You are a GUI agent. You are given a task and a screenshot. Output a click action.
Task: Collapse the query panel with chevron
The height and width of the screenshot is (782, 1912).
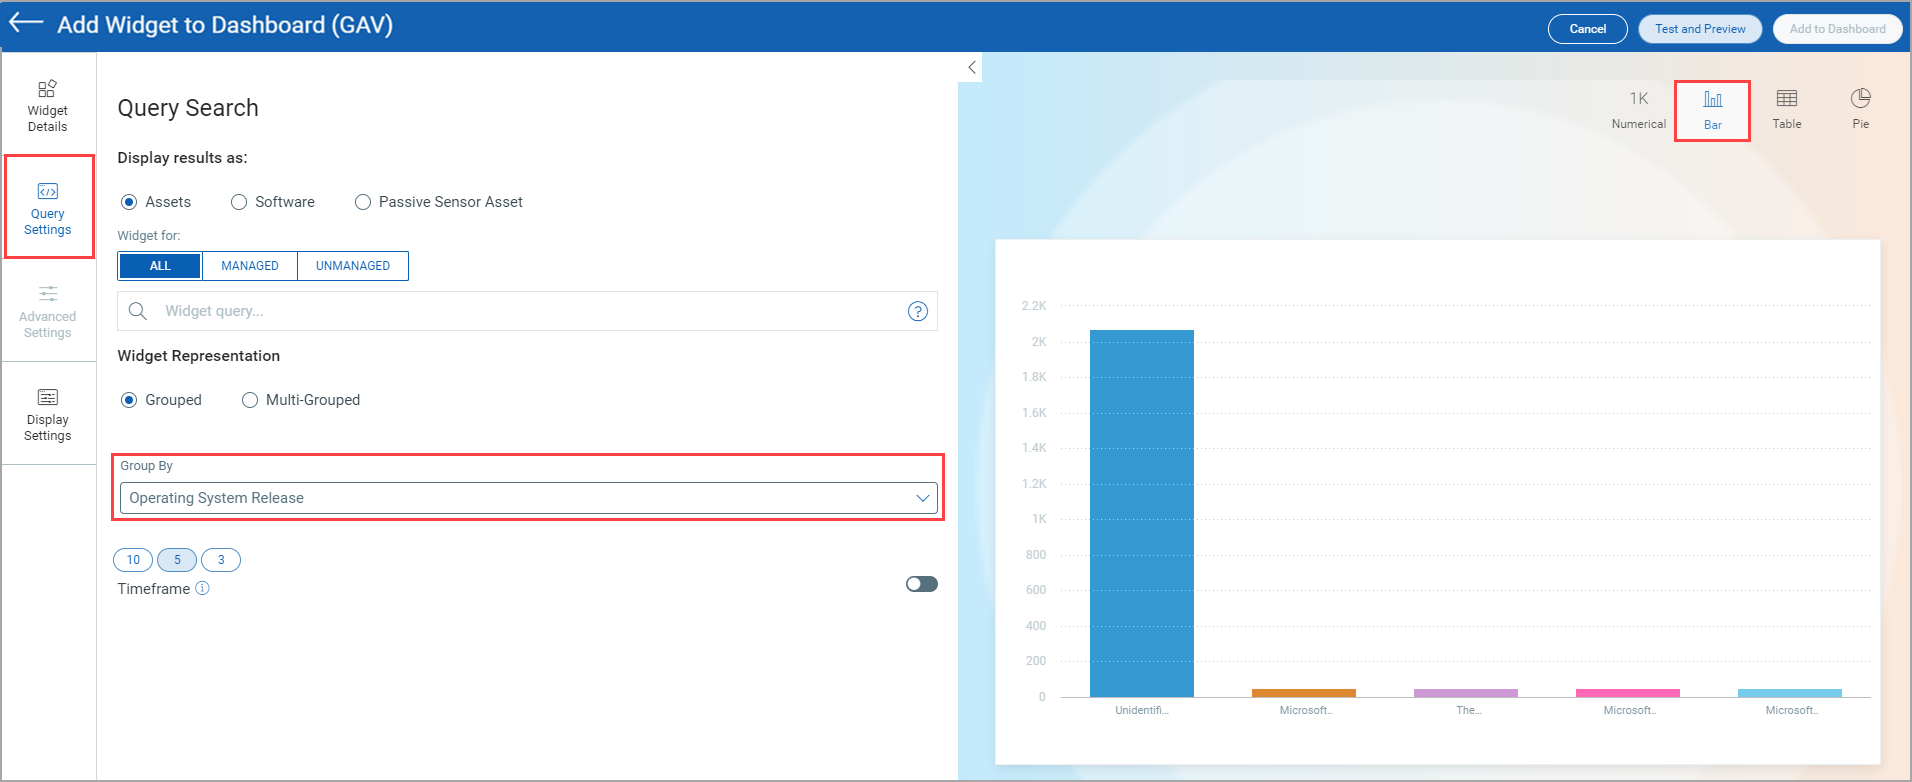pos(972,68)
